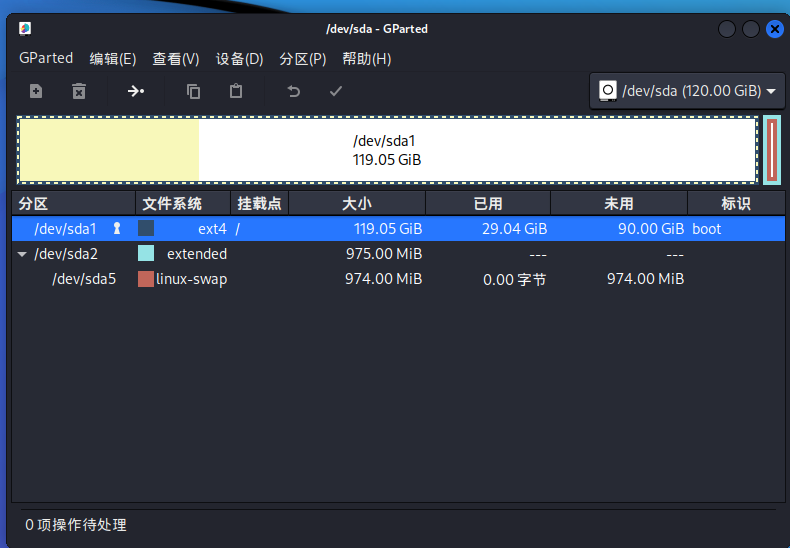Click the linux-swap filesystem cell
Image resolution: width=790 pixels, height=548 pixels.
[x=191, y=280]
